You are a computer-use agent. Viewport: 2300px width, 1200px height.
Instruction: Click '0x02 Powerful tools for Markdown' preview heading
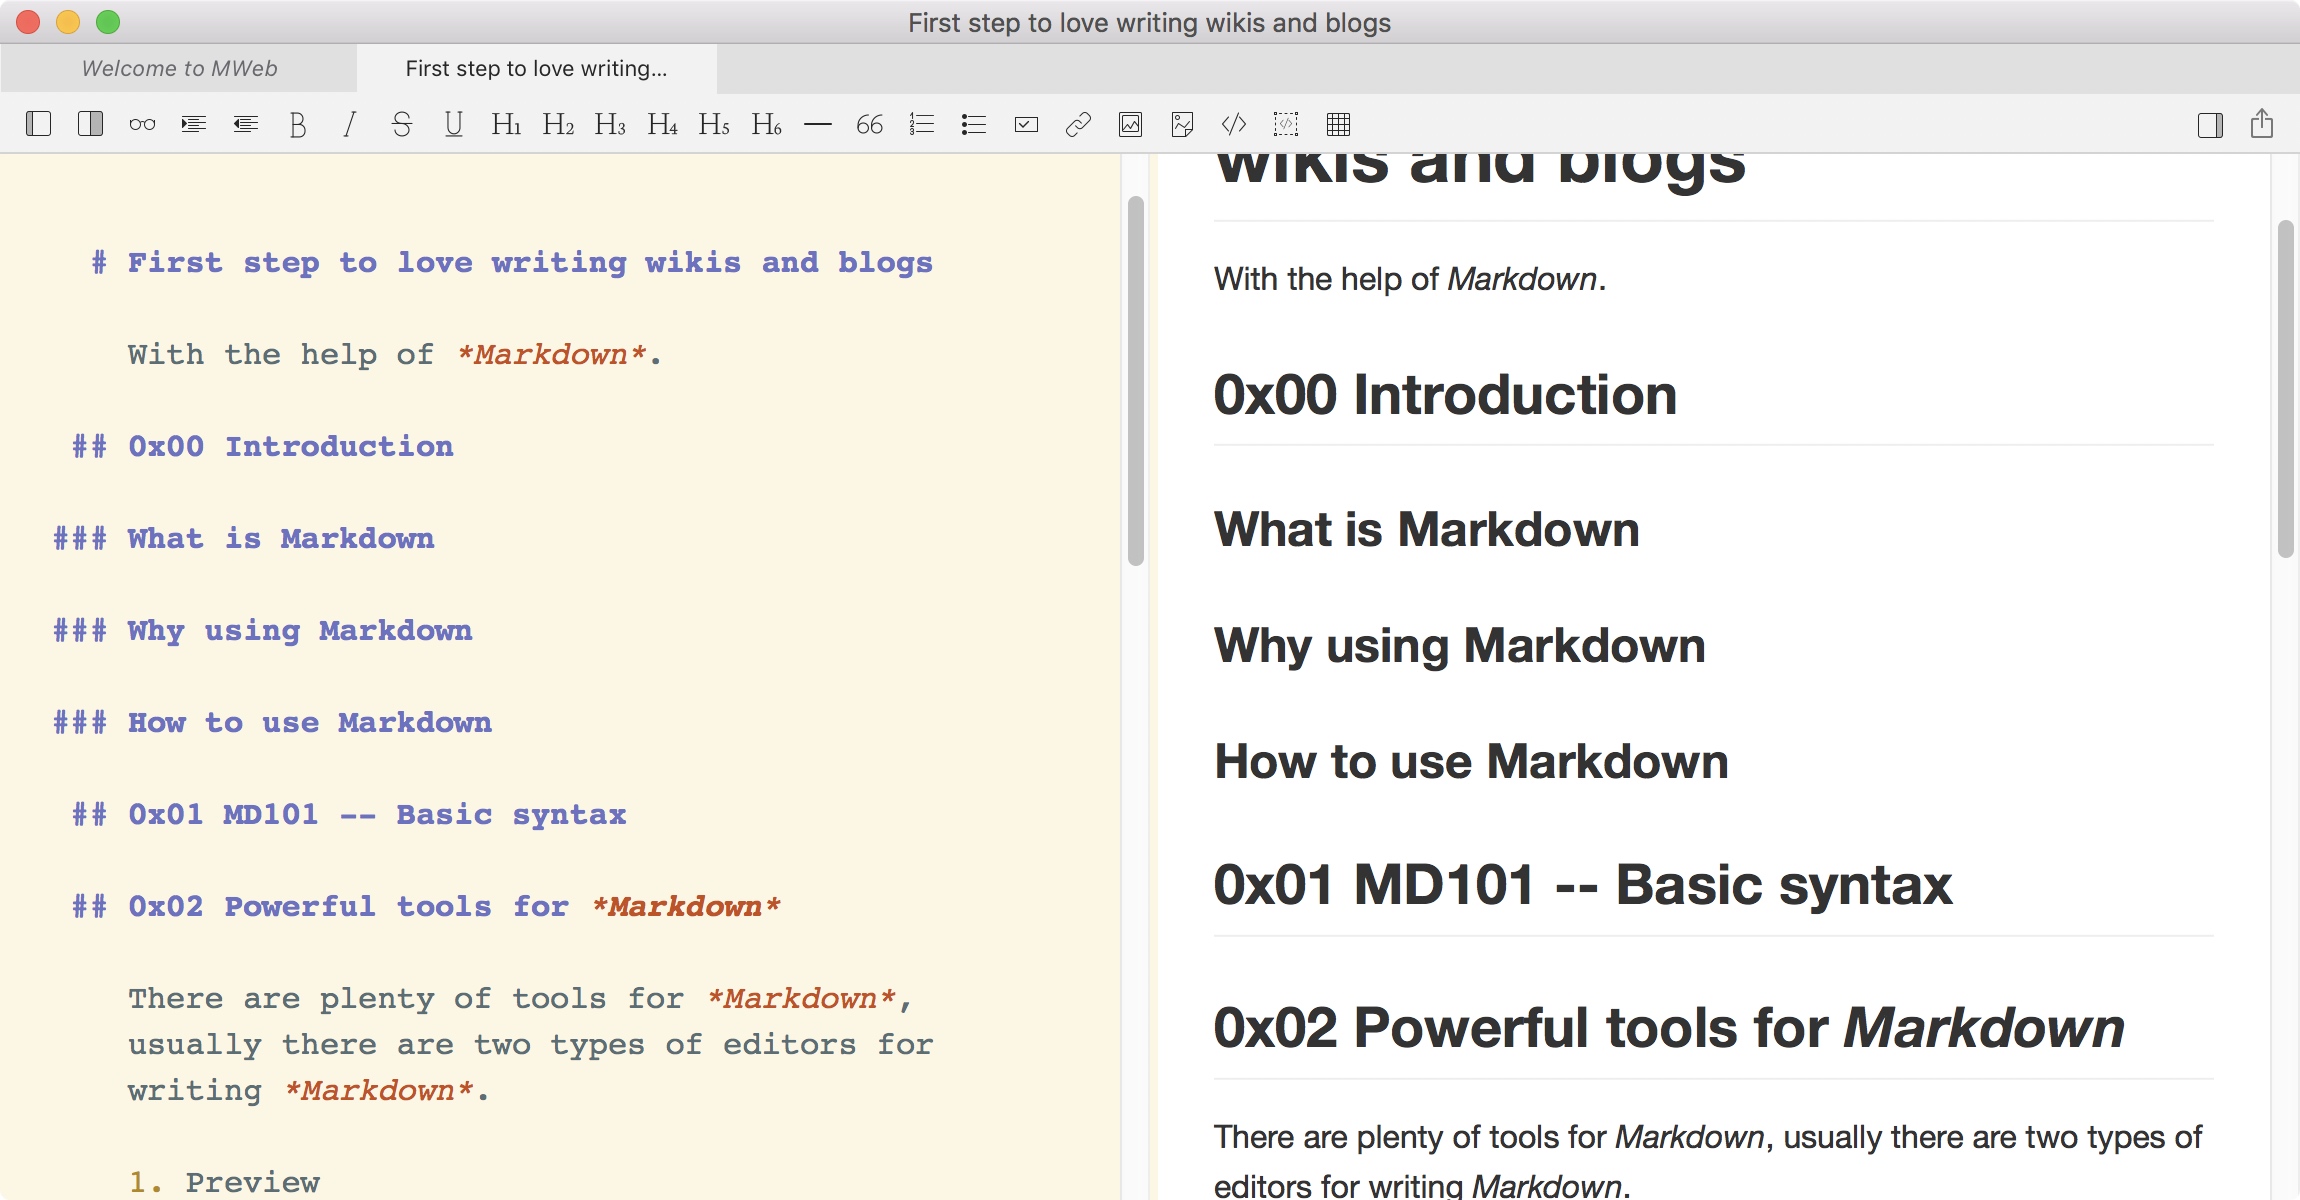(x=1669, y=1028)
